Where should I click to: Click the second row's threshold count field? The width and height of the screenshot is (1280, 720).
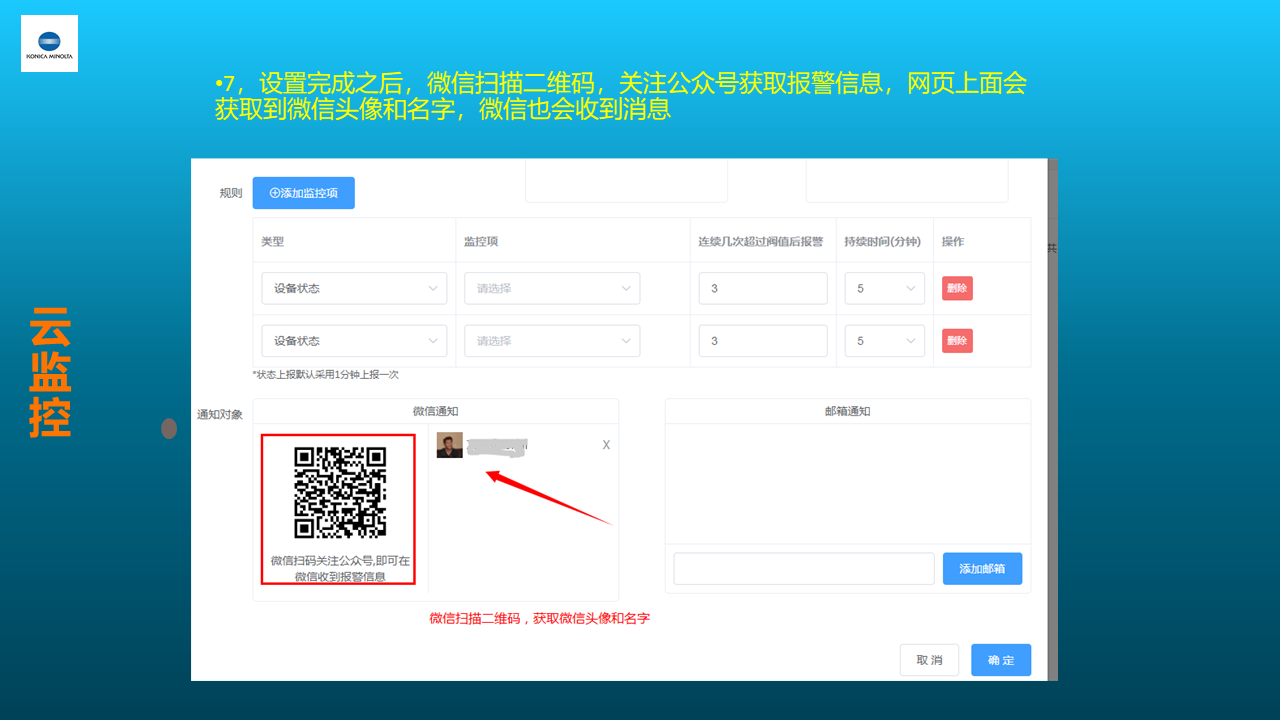click(762, 341)
